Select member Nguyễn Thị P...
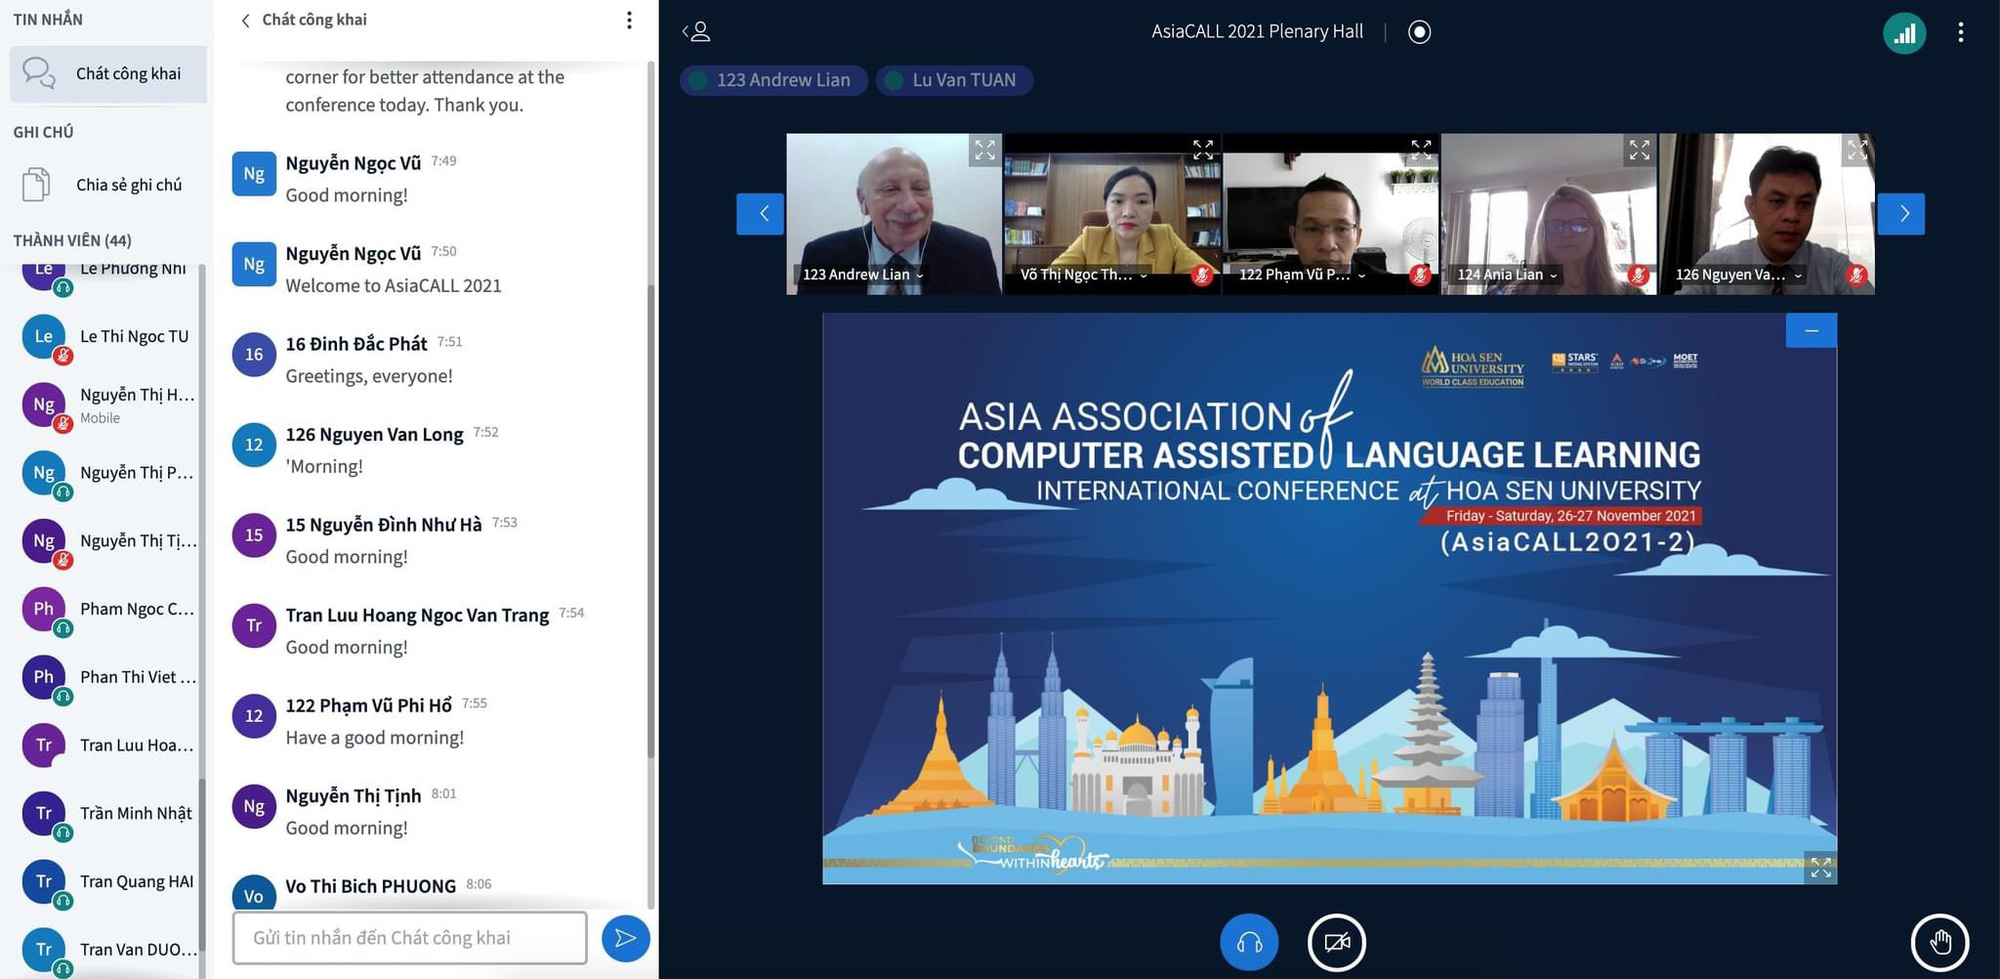The width and height of the screenshot is (2000, 979). click(x=108, y=473)
